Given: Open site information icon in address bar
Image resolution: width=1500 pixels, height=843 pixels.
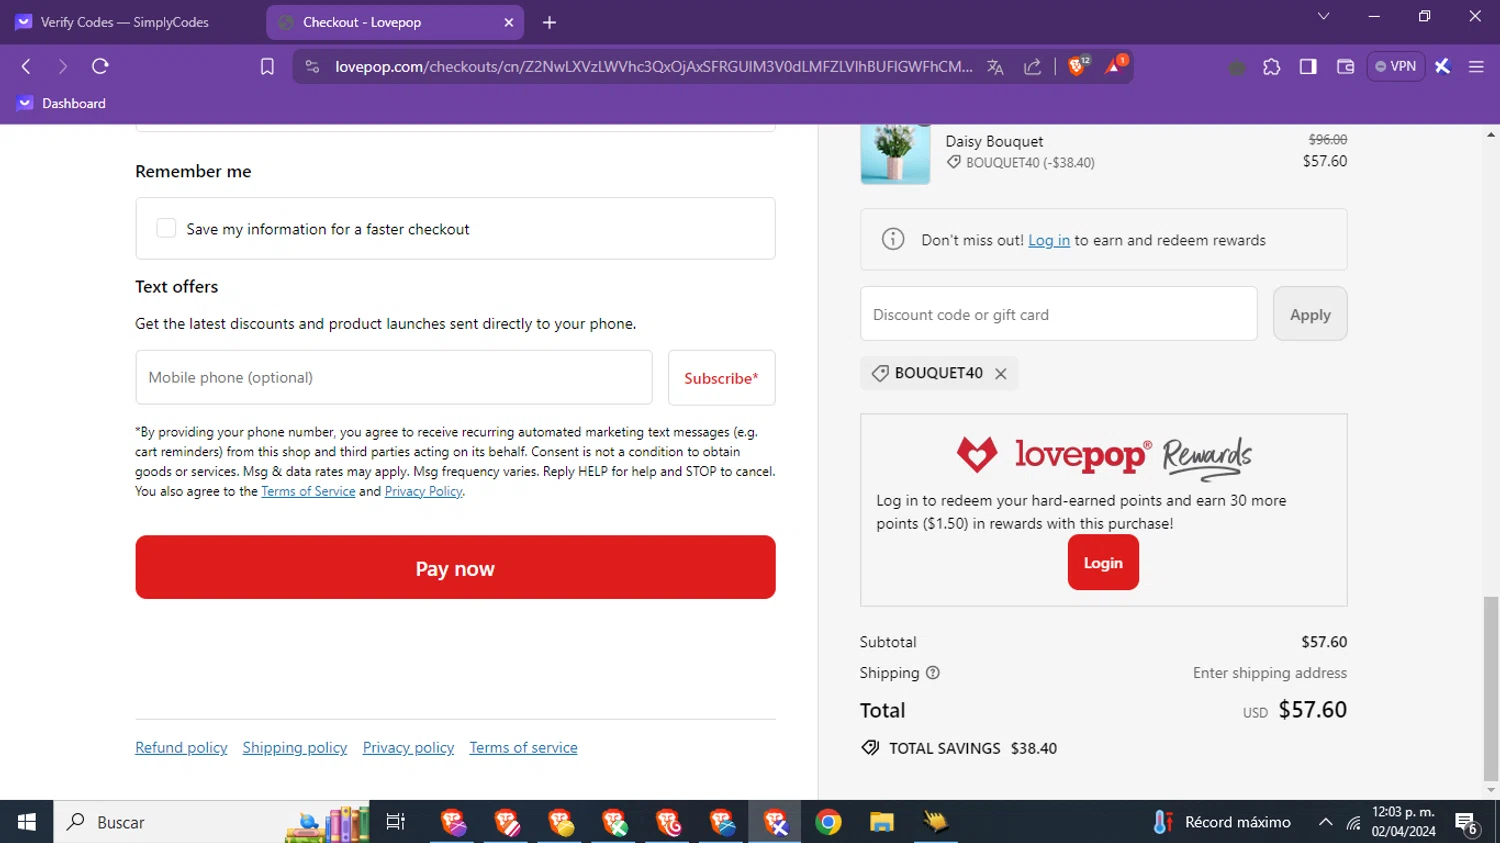Looking at the screenshot, I should click(312, 66).
